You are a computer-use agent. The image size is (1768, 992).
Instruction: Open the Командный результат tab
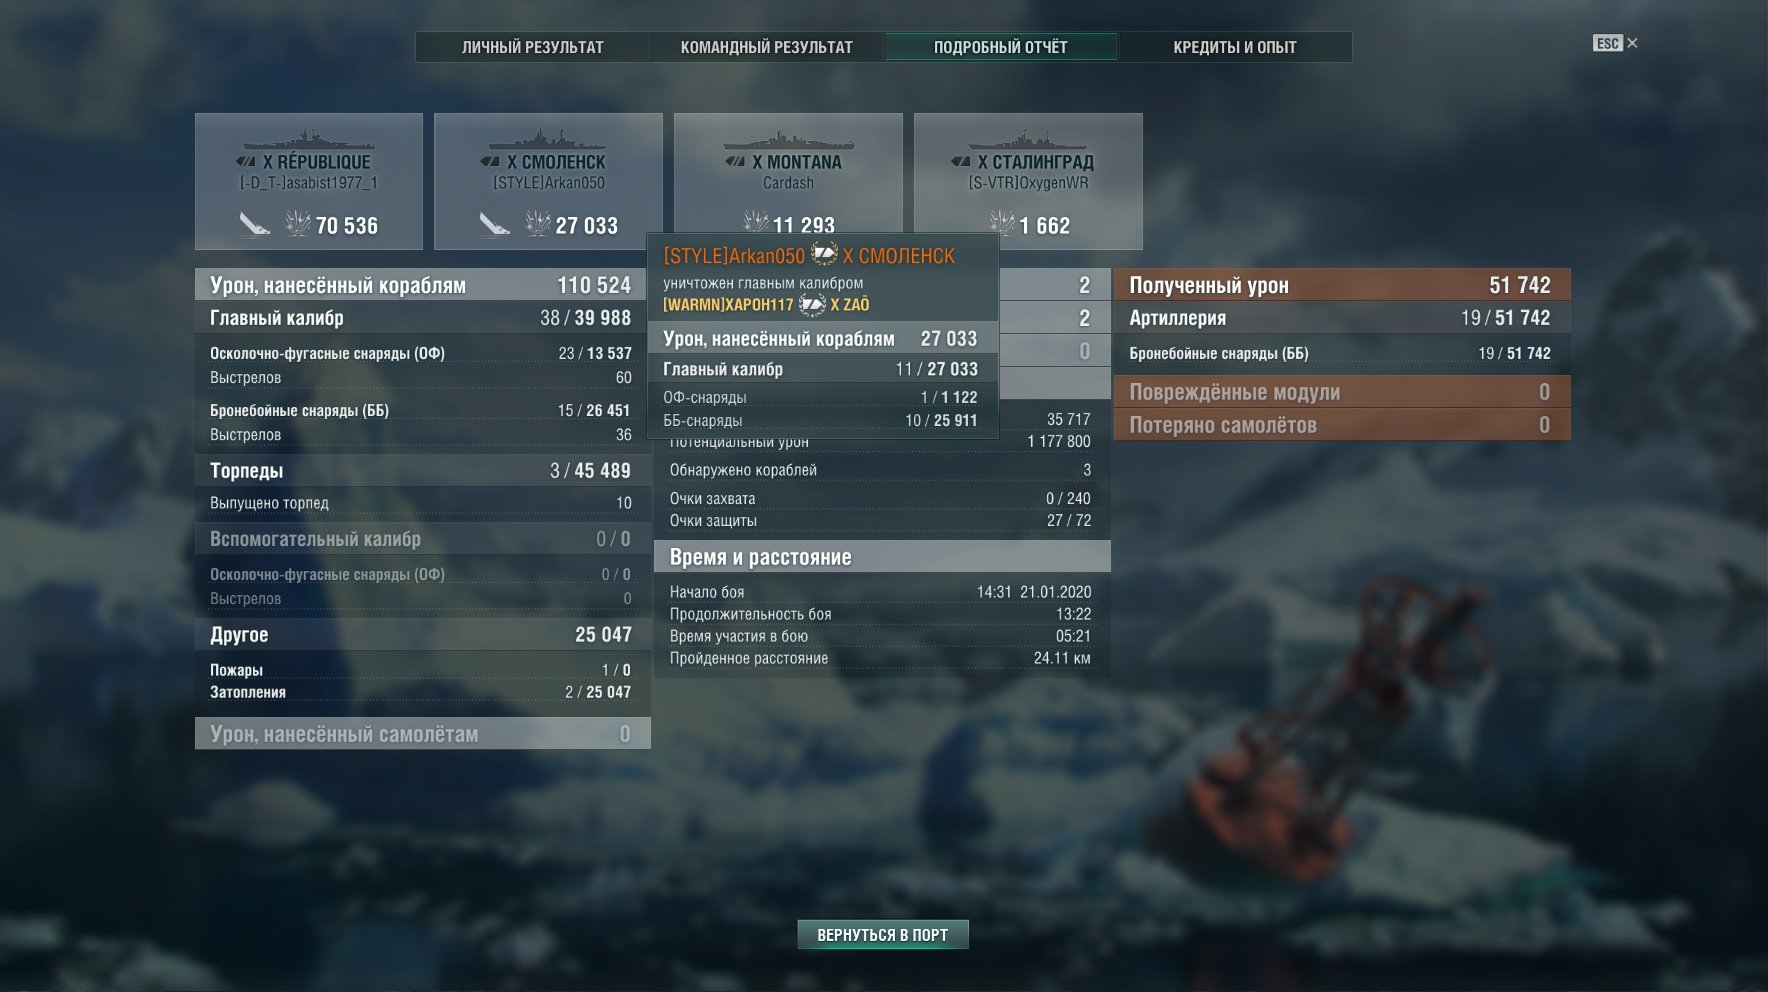(767, 47)
